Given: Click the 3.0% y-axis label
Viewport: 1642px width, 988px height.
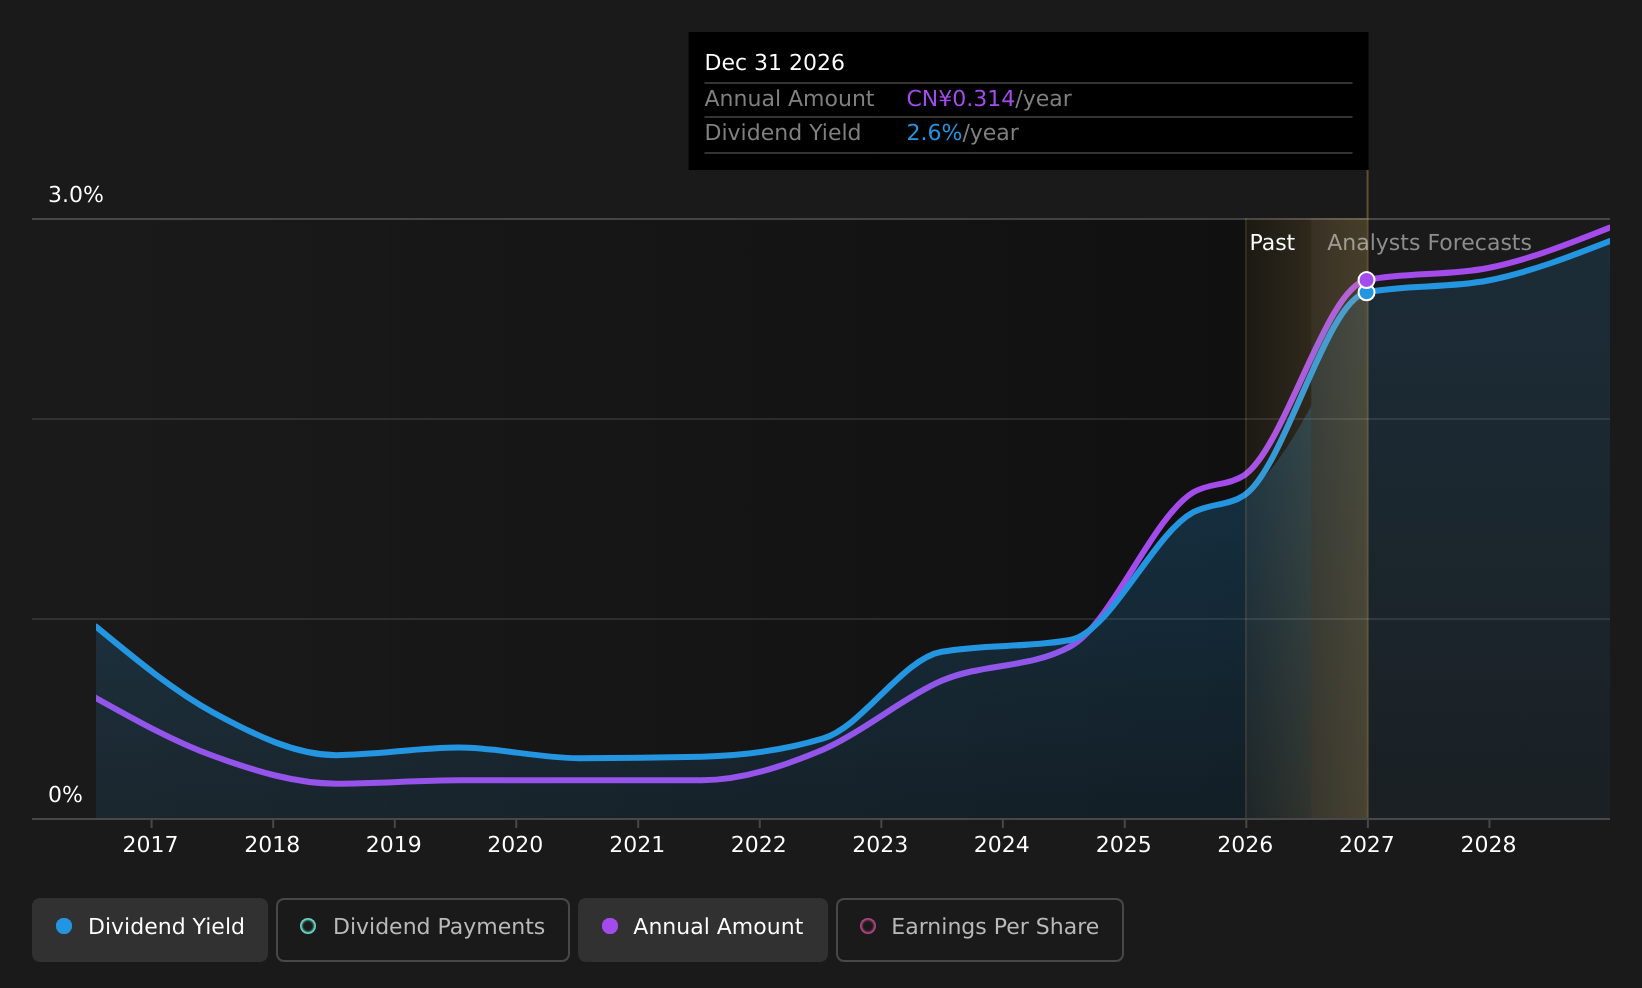Looking at the screenshot, I should 76,195.
